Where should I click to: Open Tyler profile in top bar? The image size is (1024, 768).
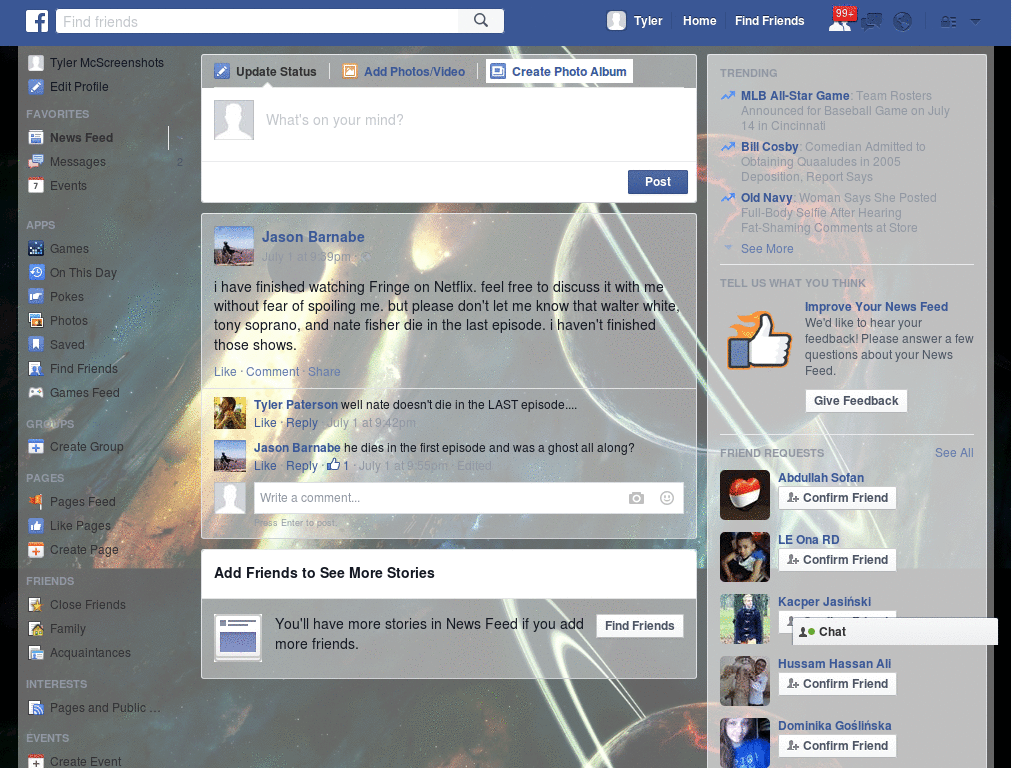tap(635, 21)
